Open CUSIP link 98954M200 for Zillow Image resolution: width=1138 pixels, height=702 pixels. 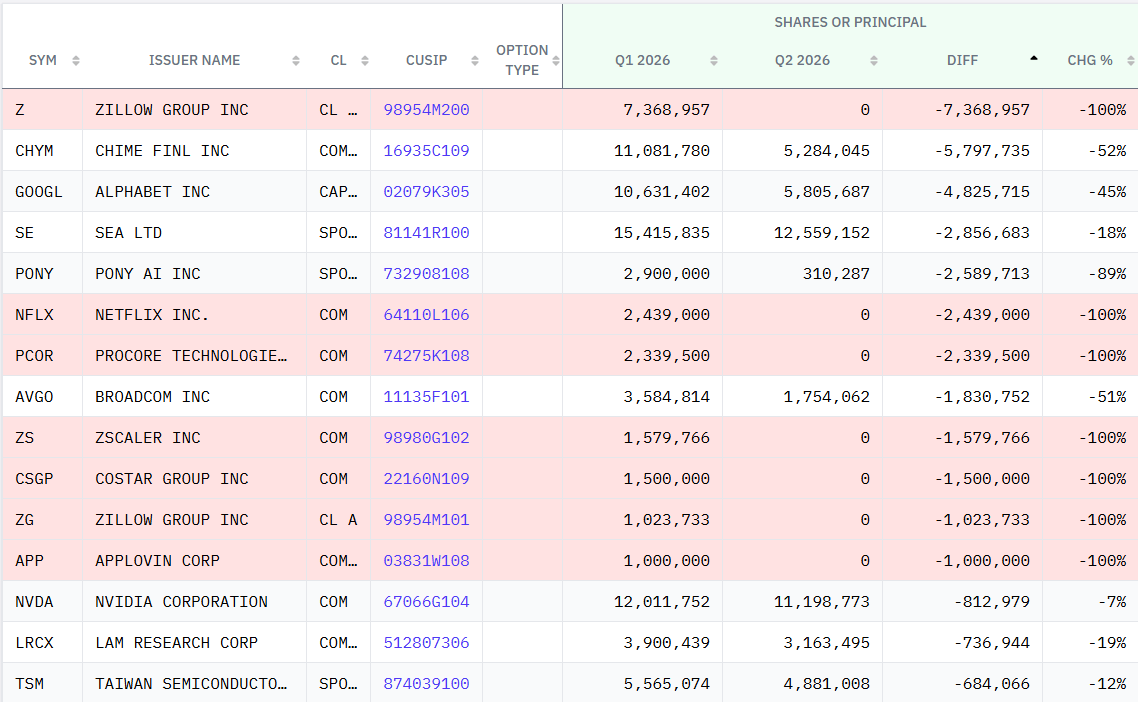coord(426,110)
